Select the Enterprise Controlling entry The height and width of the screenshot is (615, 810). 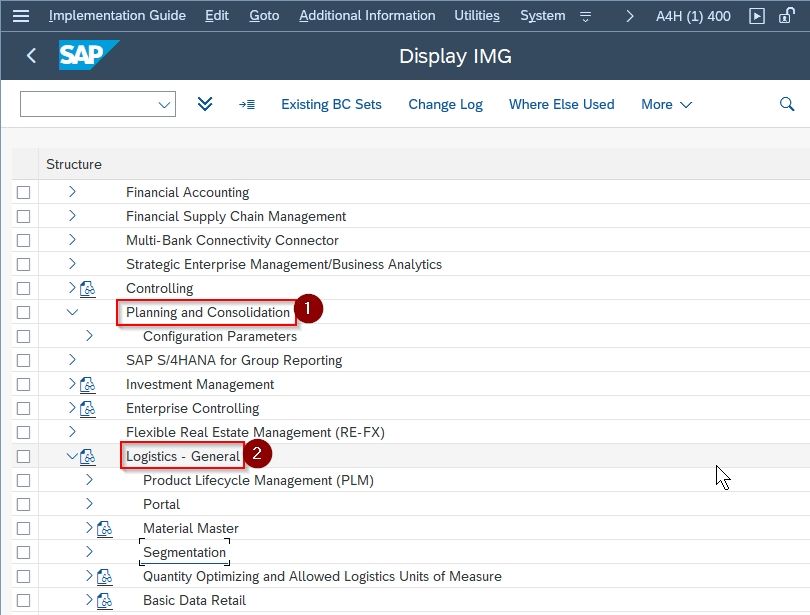coord(192,408)
